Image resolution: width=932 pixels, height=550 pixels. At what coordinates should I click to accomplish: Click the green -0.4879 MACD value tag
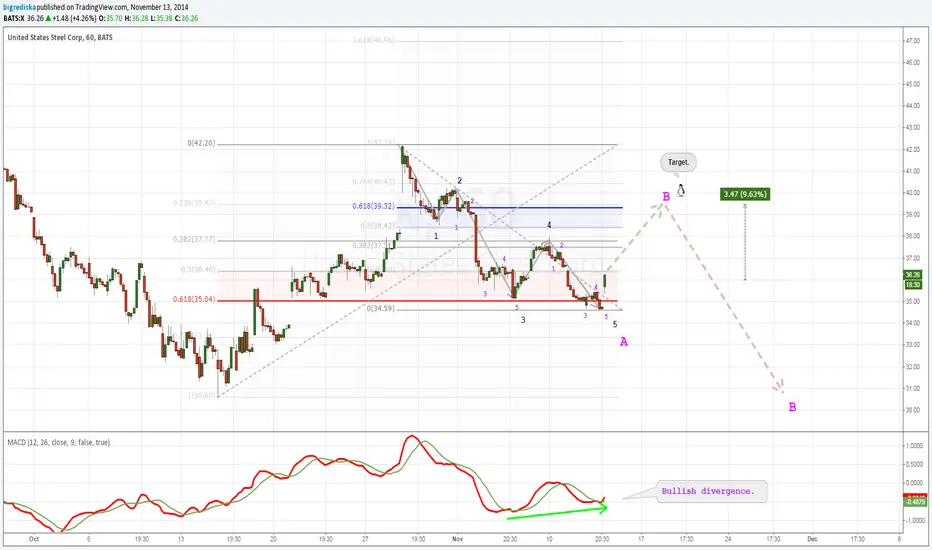(x=914, y=502)
